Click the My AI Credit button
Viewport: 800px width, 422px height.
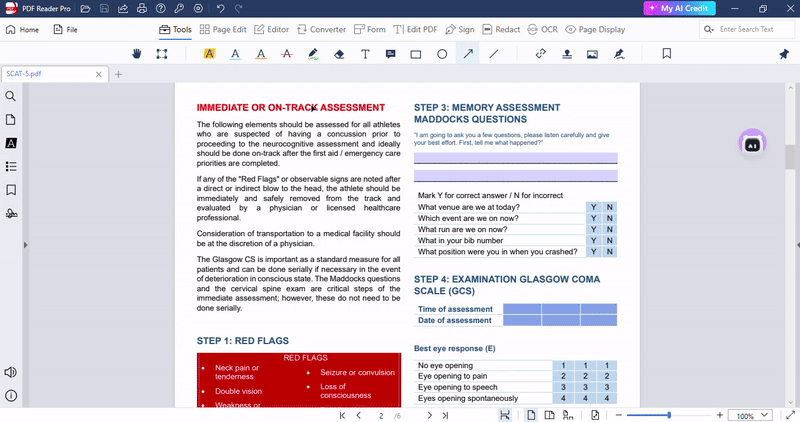coord(679,8)
